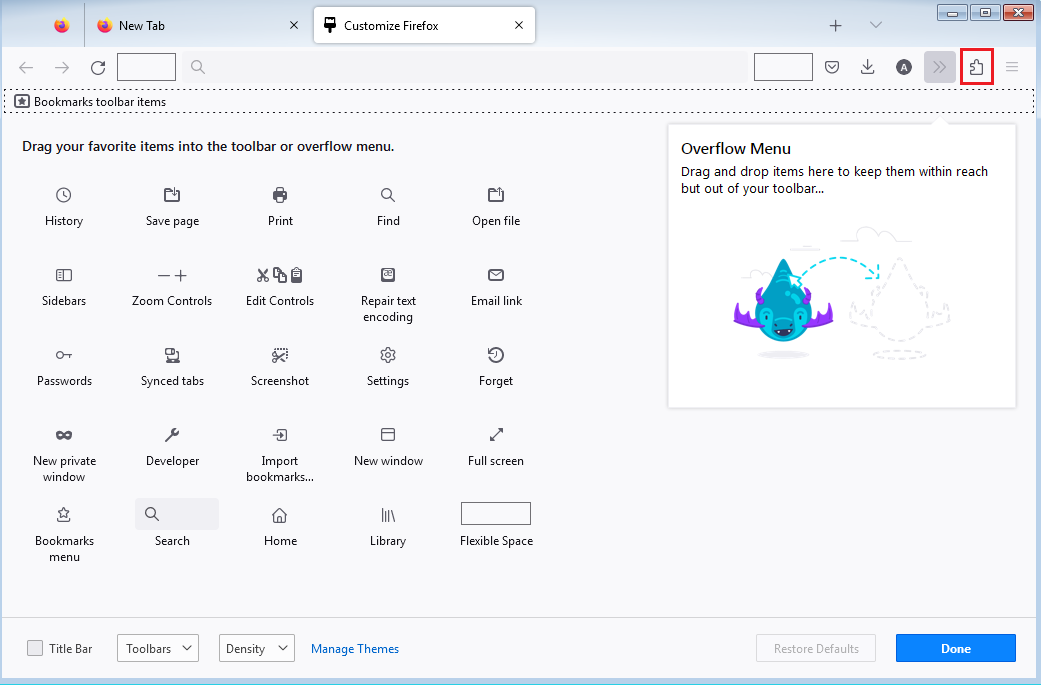Select the Print icon
Screen dimensions: 1041x685
pos(280,195)
